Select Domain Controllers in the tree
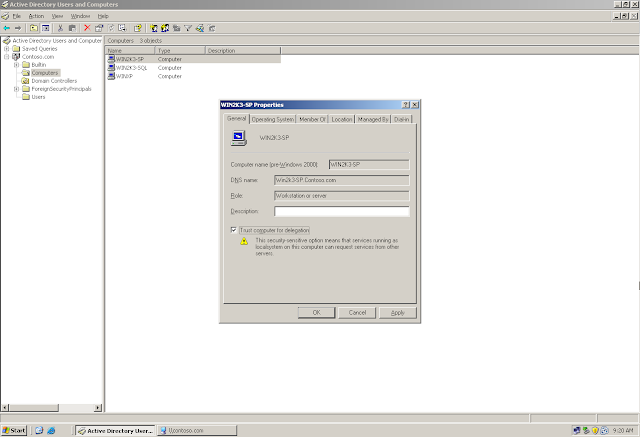The width and height of the screenshot is (640, 437). click(x=54, y=81)
